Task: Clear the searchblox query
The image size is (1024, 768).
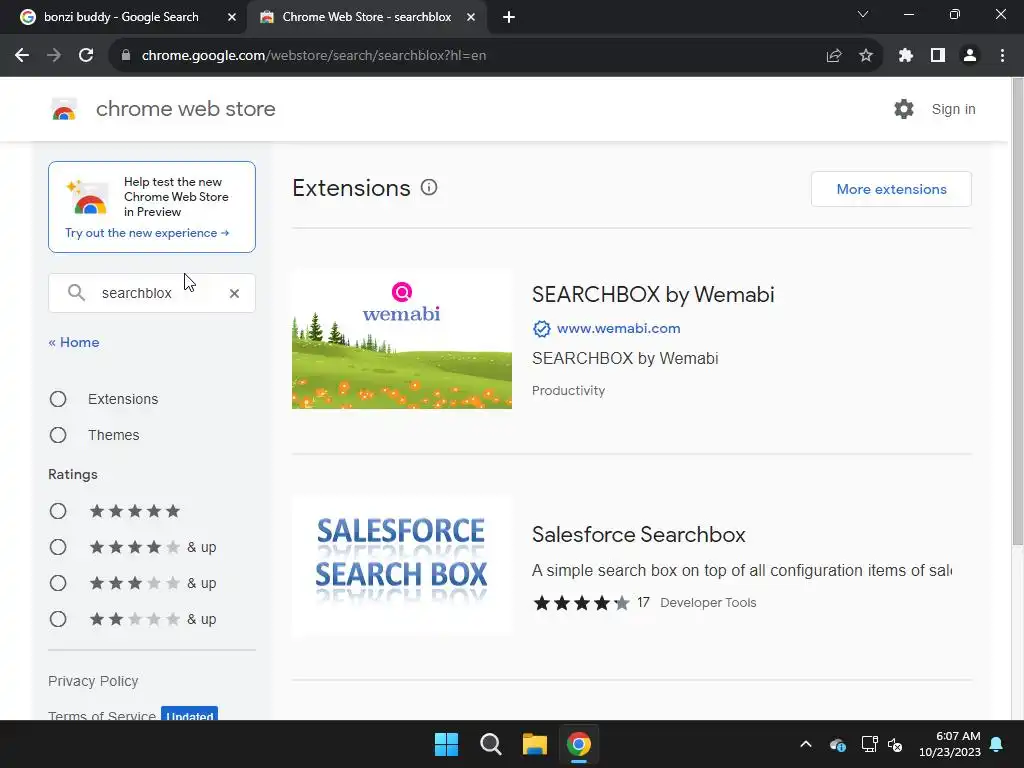Action: 234,293
